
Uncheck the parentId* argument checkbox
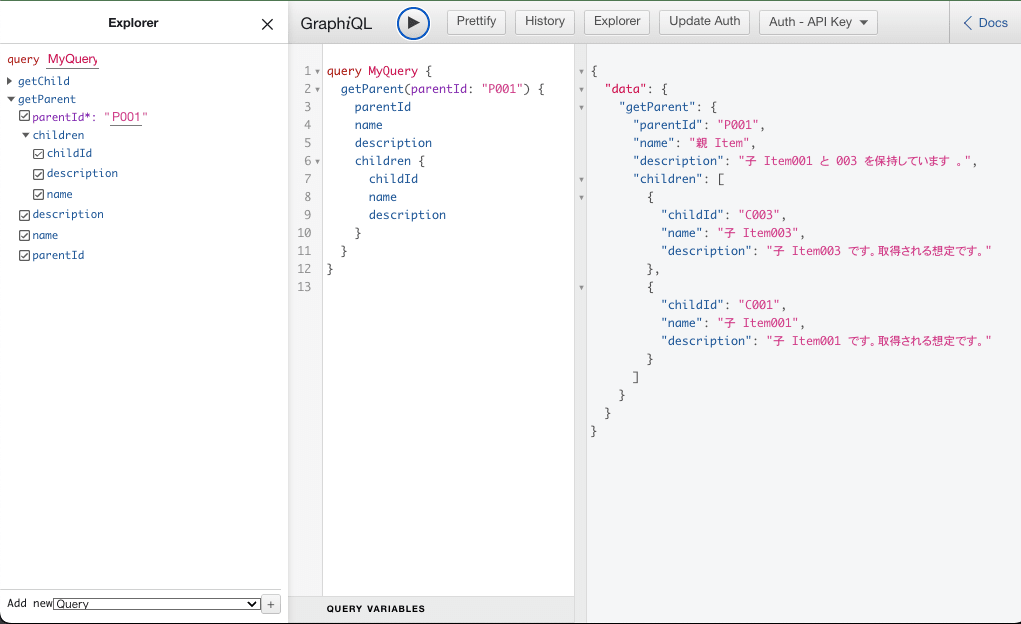25,116
